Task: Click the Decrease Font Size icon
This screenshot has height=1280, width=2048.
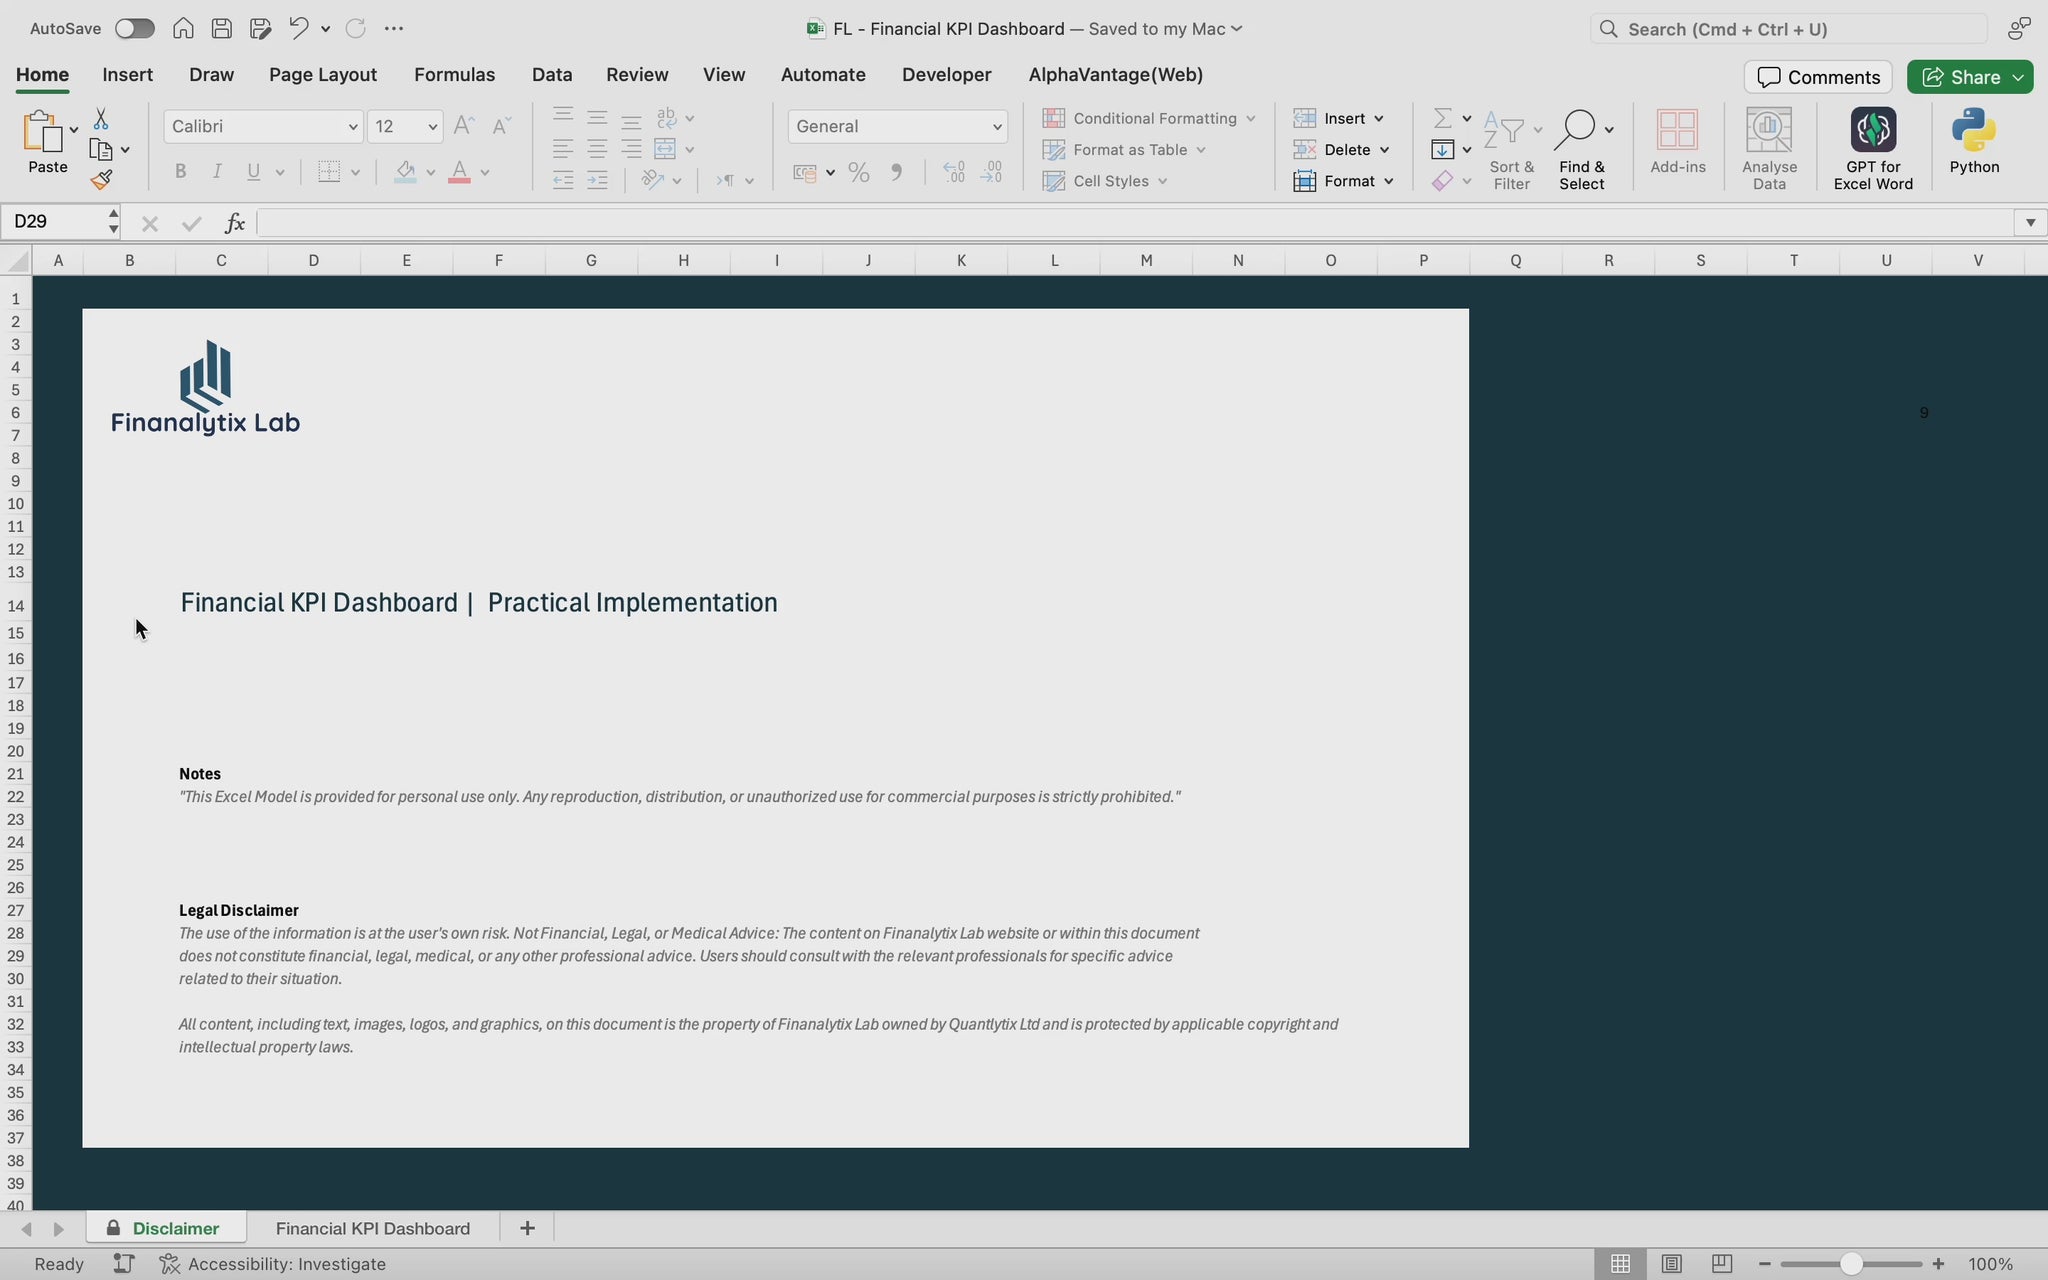Action: coord(502,126)
